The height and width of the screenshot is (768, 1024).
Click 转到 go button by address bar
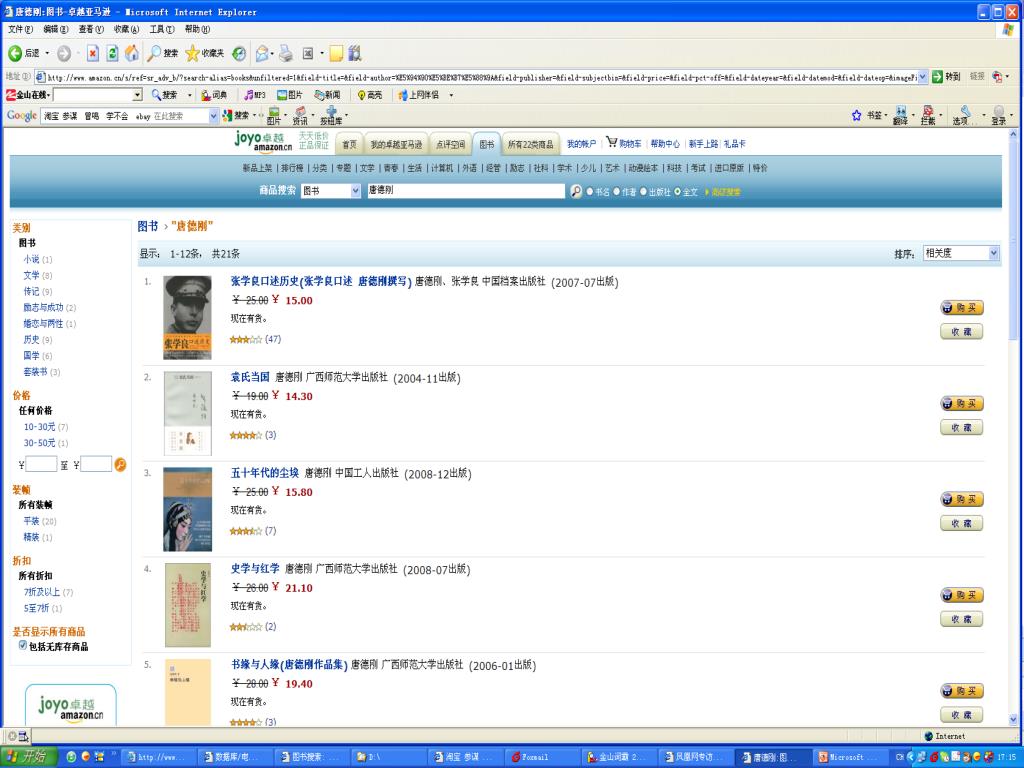click(x=946, y=76)
